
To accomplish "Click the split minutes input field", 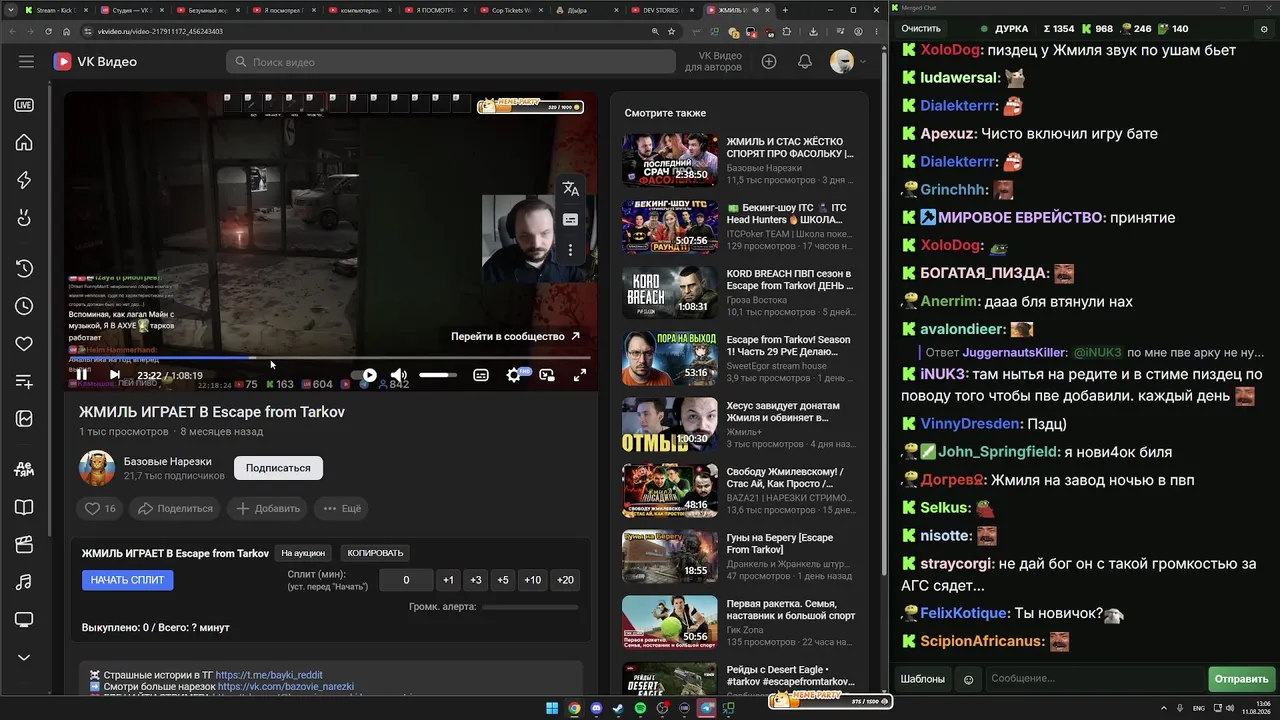I will [406, 580].
